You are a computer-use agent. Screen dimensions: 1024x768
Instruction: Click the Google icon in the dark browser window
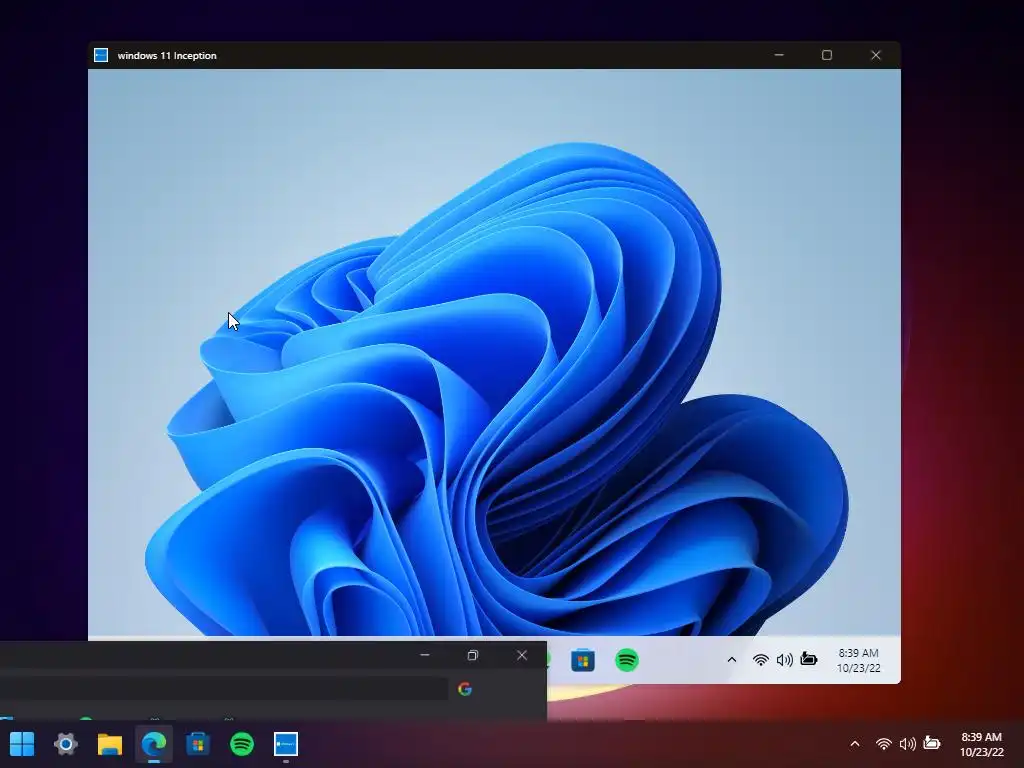click(465, 689)
